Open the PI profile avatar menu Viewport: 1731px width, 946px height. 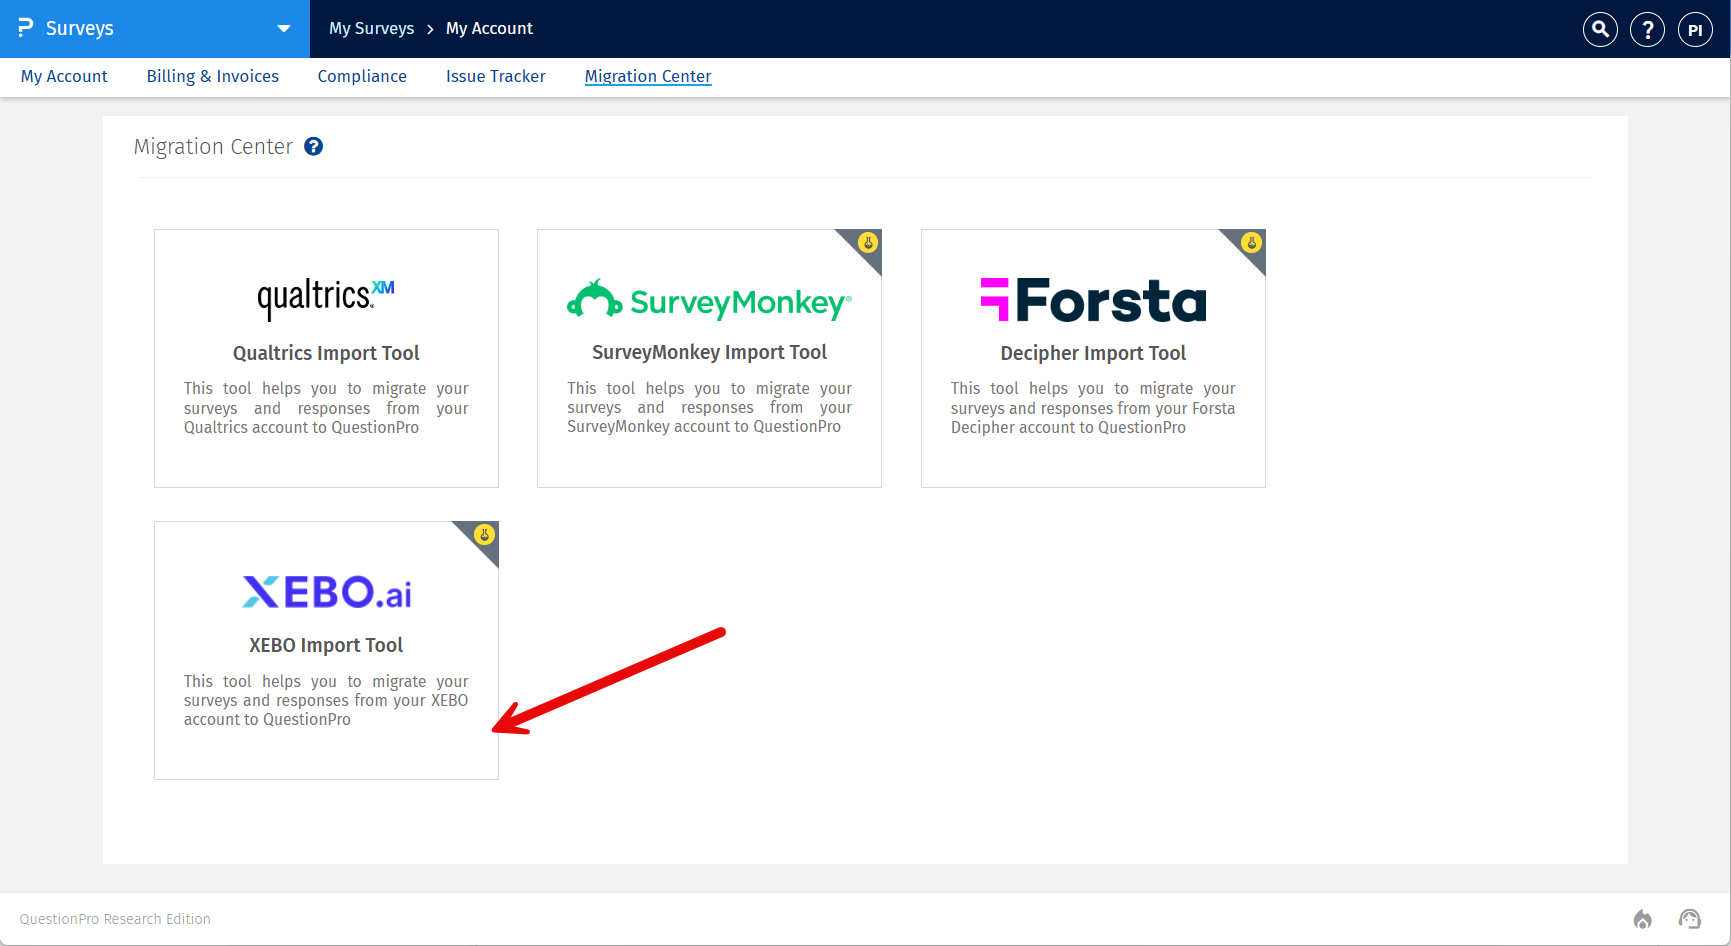[x=1695, y=29]
